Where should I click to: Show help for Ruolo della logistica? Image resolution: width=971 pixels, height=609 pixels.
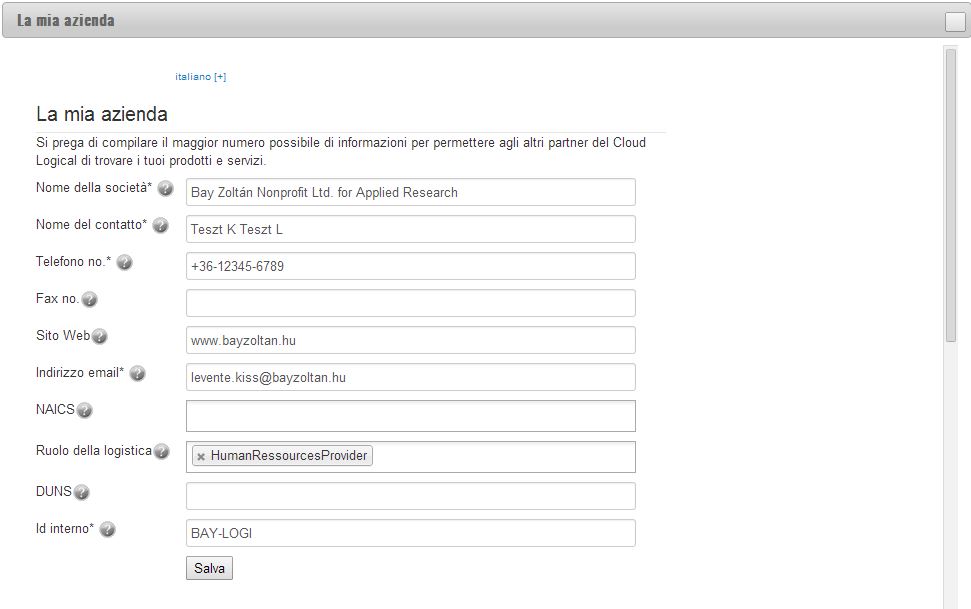point(162,452)
